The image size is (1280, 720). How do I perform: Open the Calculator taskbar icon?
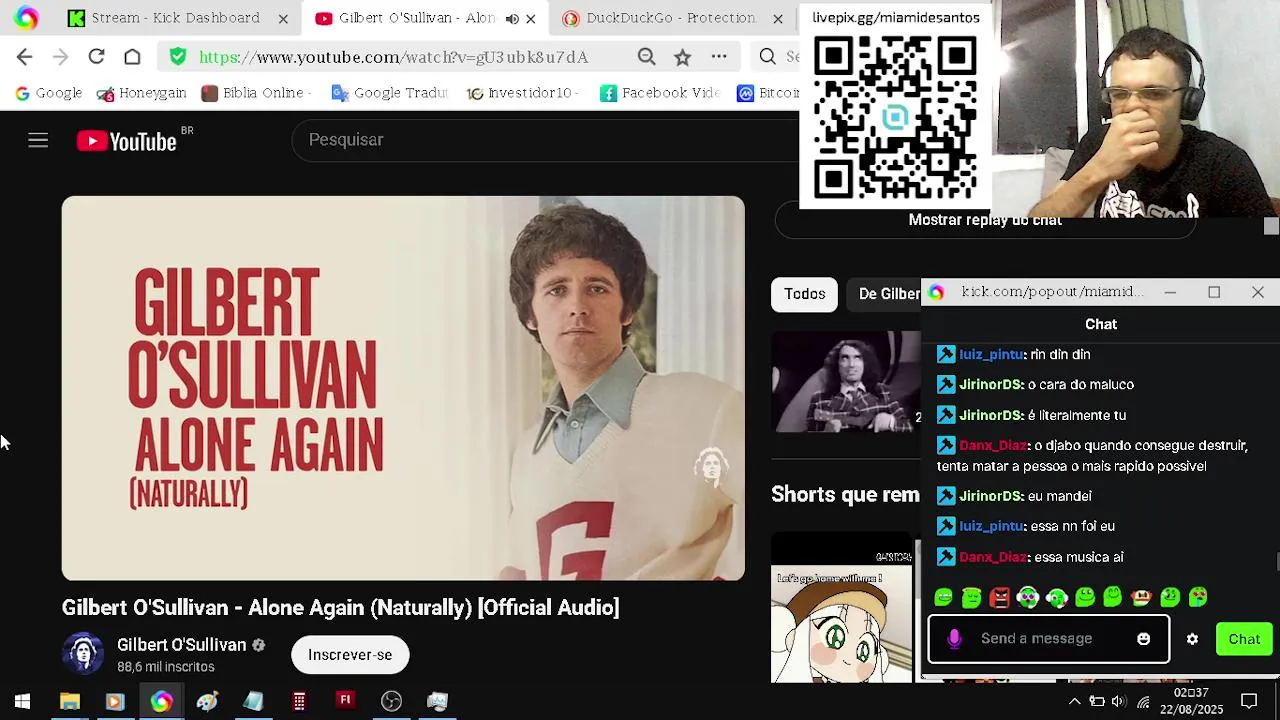click(299, 701)
